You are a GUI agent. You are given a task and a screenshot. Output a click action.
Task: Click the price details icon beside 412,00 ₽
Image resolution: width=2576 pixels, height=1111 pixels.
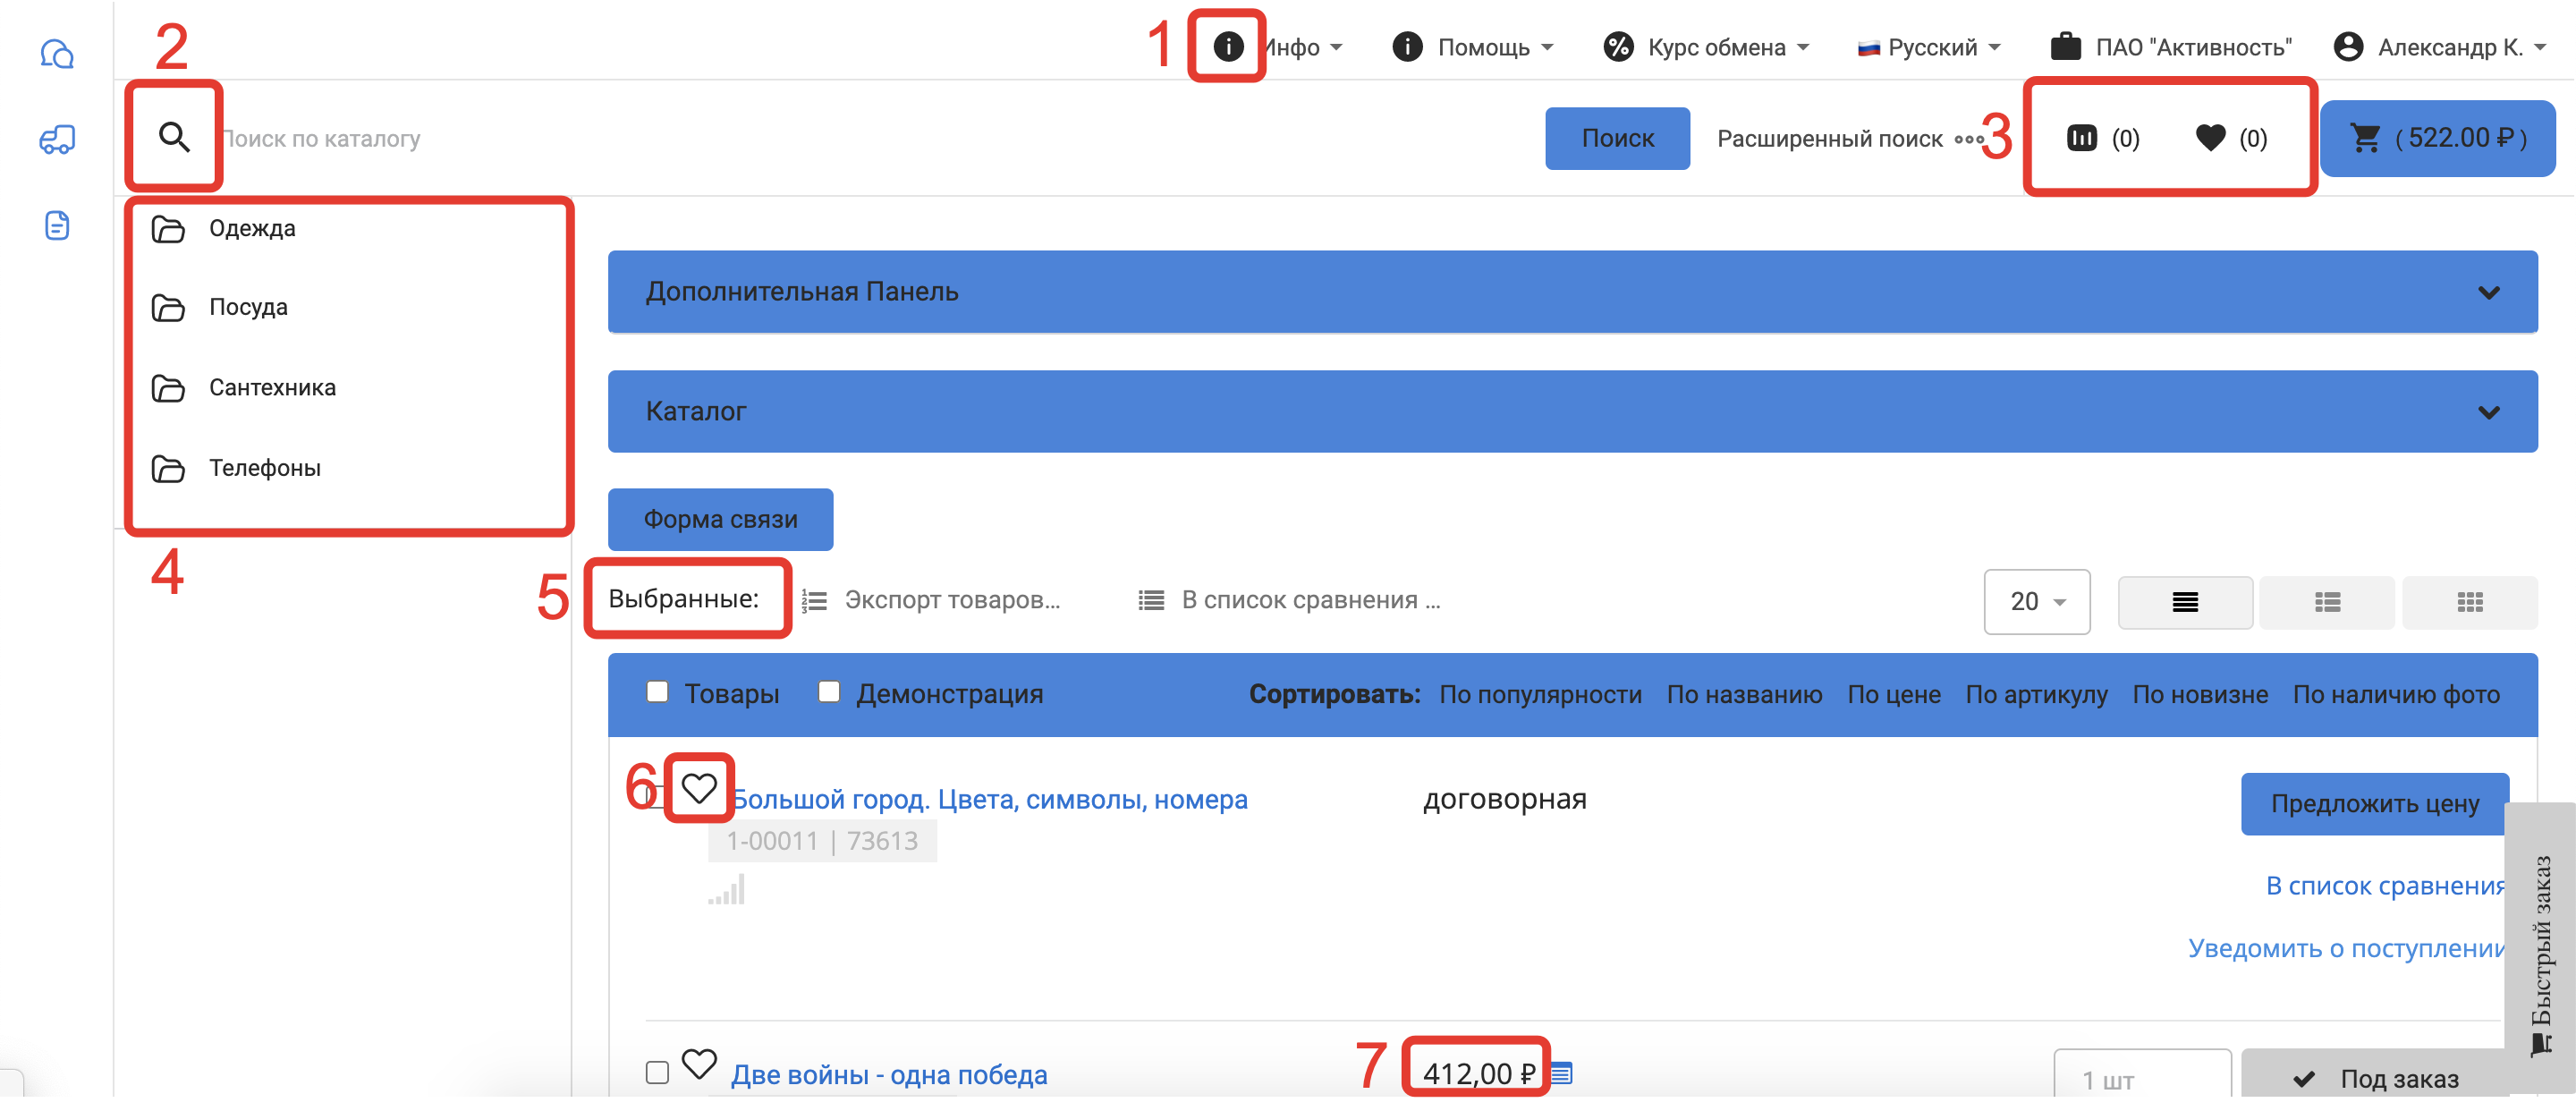tap(1562, 1073)
